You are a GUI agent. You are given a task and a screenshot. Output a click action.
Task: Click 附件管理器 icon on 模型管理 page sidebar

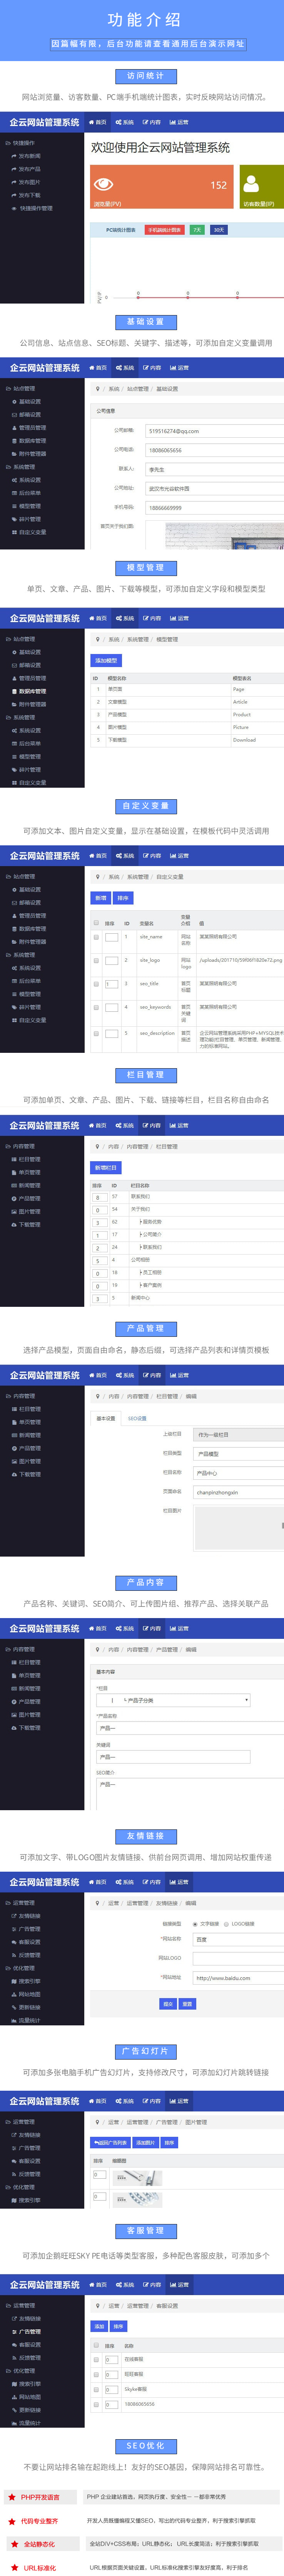tap(14, 704)
